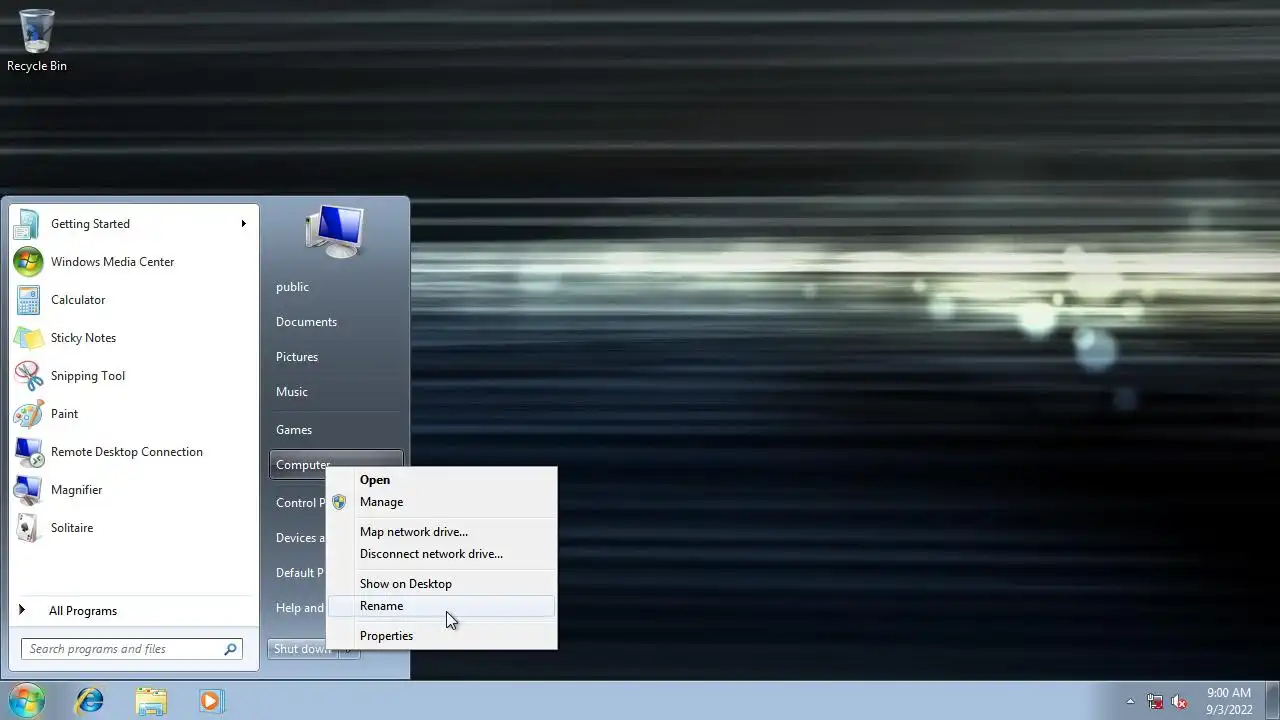The width and height of the screenshot is (1280, 720).
Task: Click the Search programs and files box
Action: pyautogui.click(x=131, y=649)
